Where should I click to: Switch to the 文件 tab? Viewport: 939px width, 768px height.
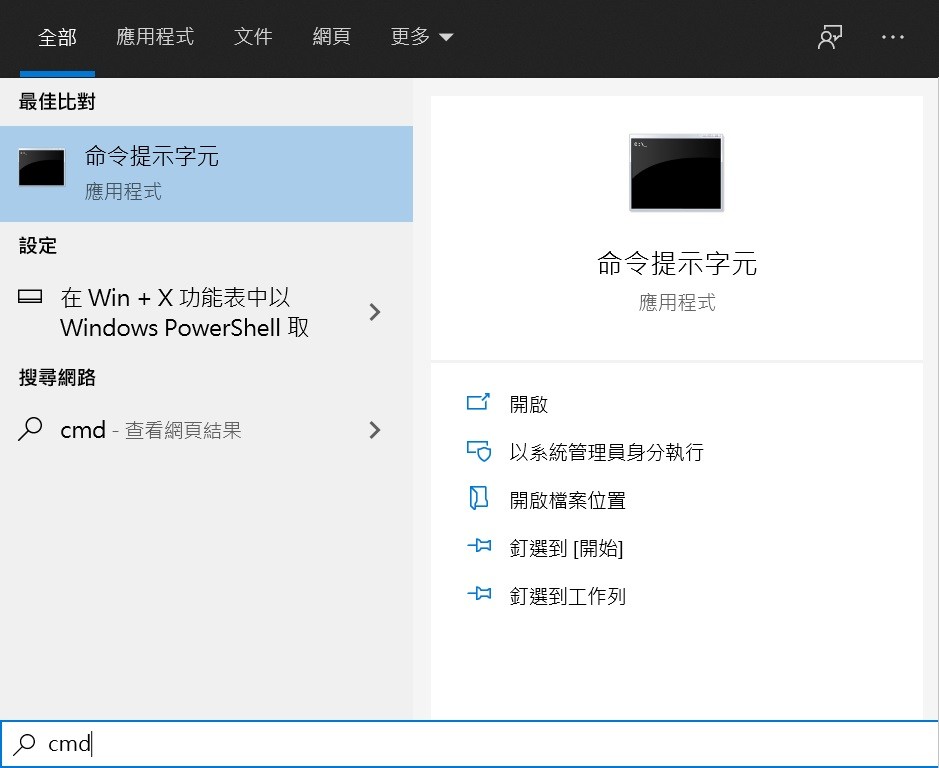tap(253, 37)
